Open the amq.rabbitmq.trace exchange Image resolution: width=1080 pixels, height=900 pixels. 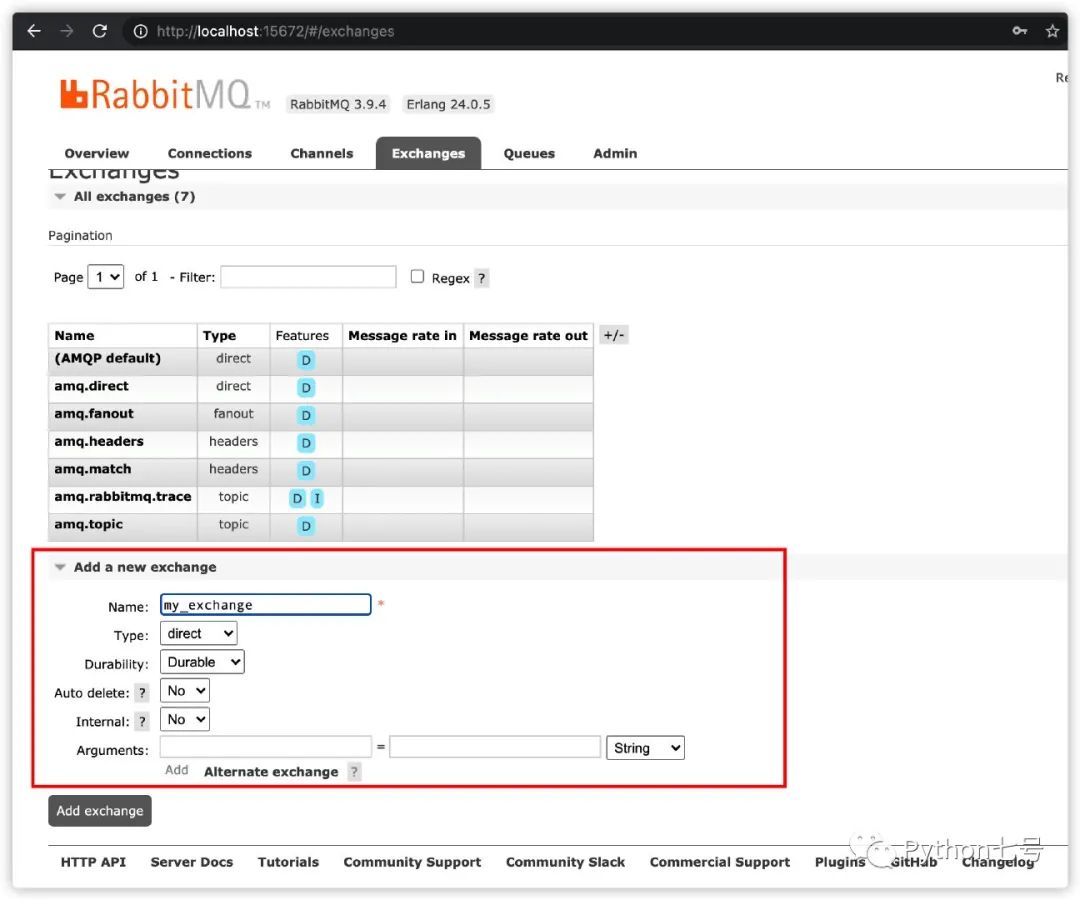tap(123, 496)
